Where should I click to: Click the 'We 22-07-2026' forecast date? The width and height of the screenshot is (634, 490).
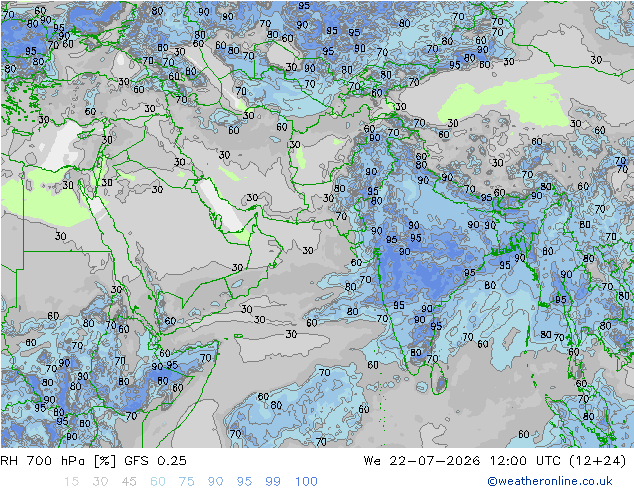[422, 461]
